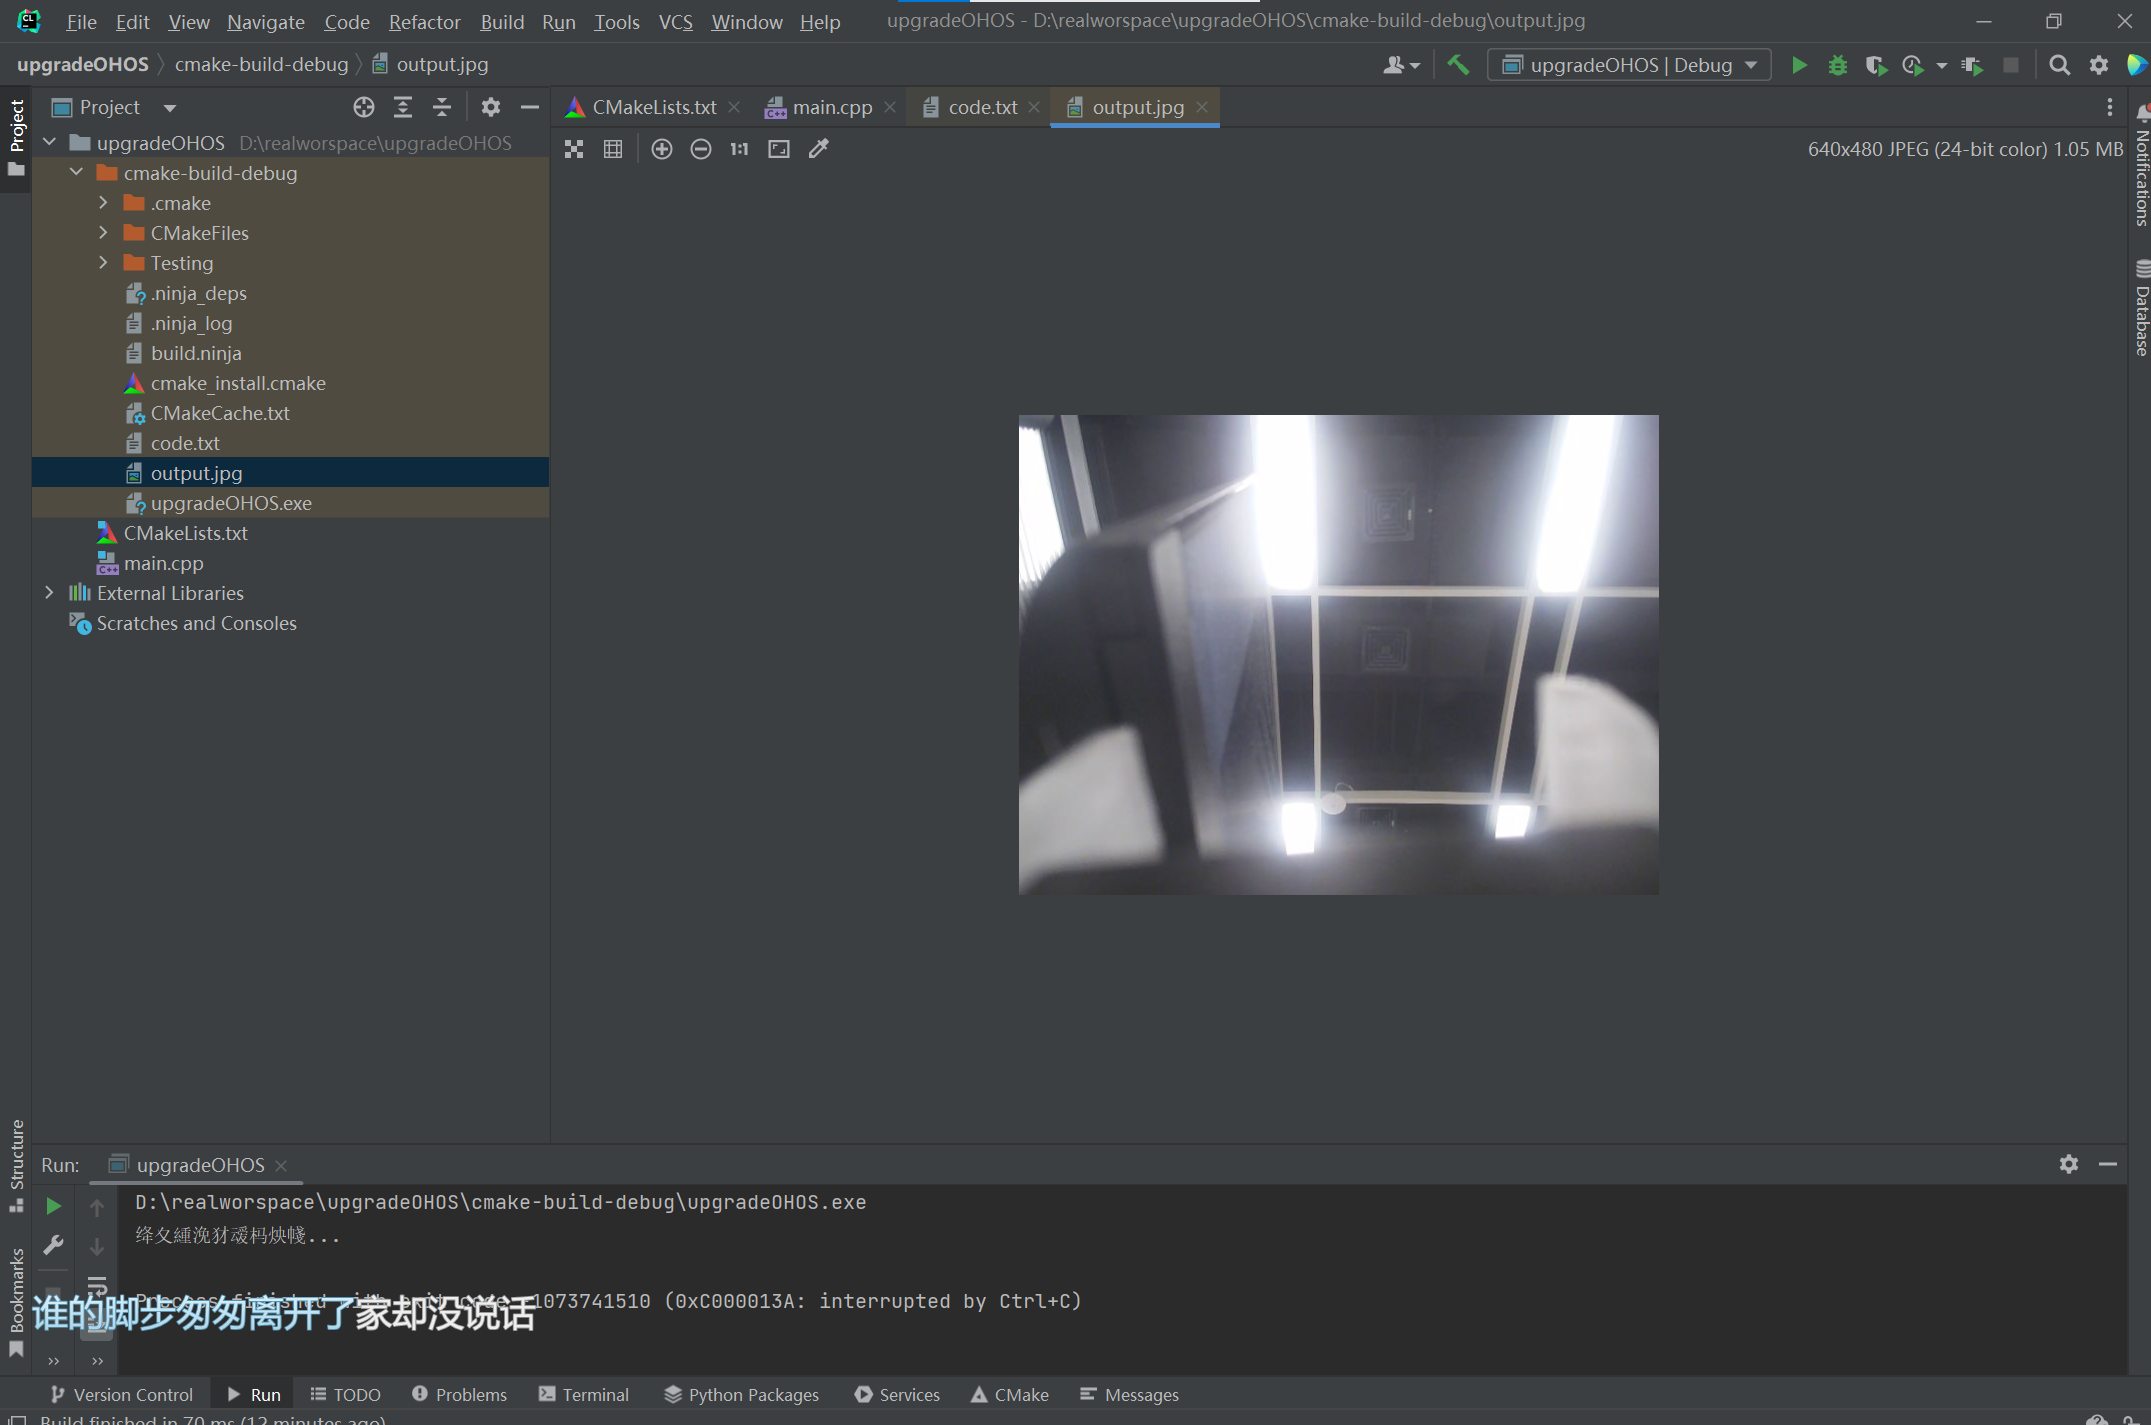Minimize the Run tool window

tap(2108, 1164)
